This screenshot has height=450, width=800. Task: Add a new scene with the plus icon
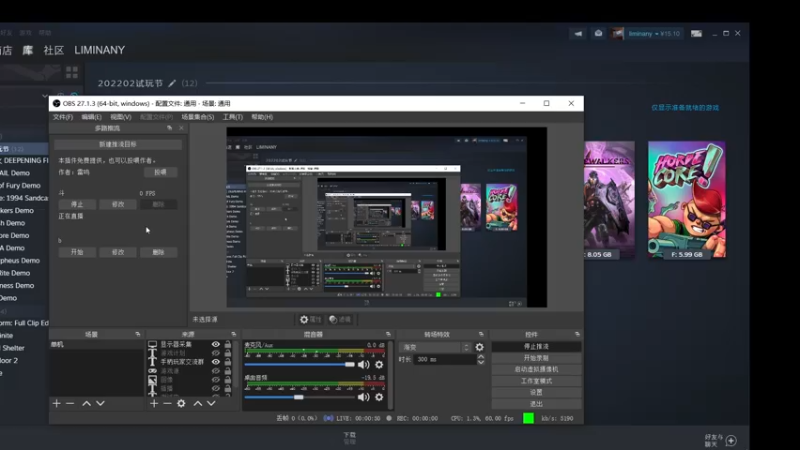57,404
